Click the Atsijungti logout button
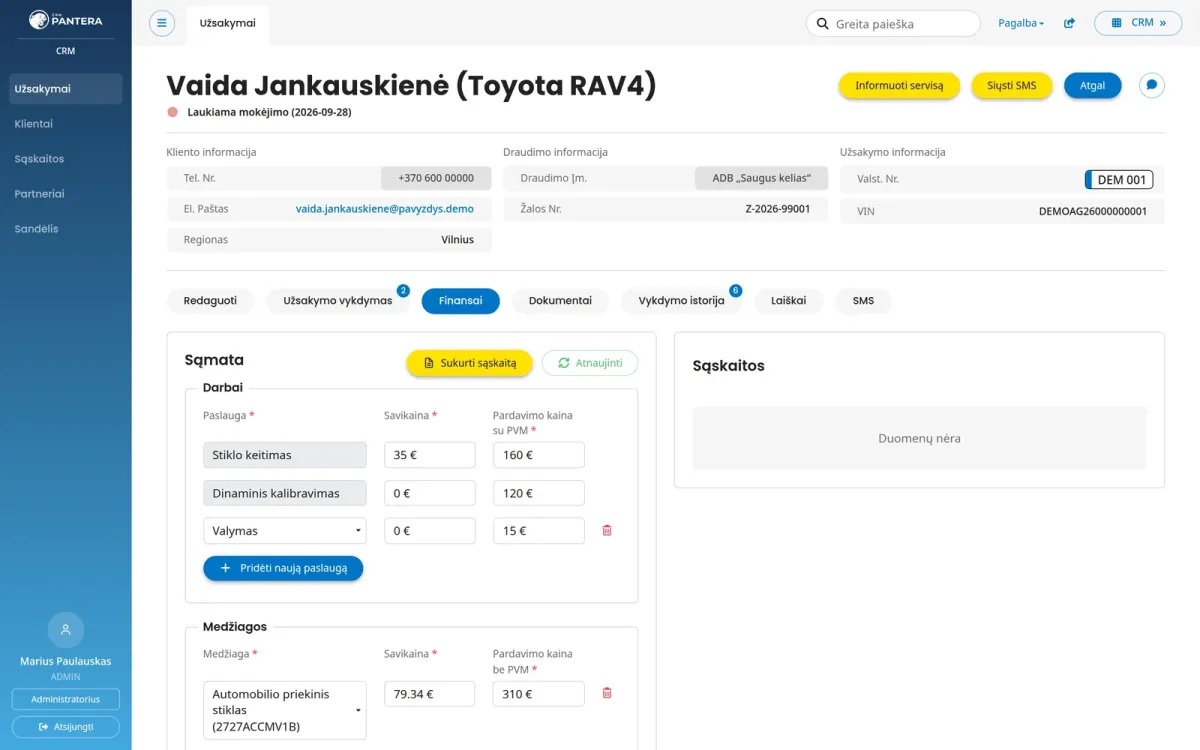The height and width of the screenshot is (750, 1200). (x=66, y=727)
